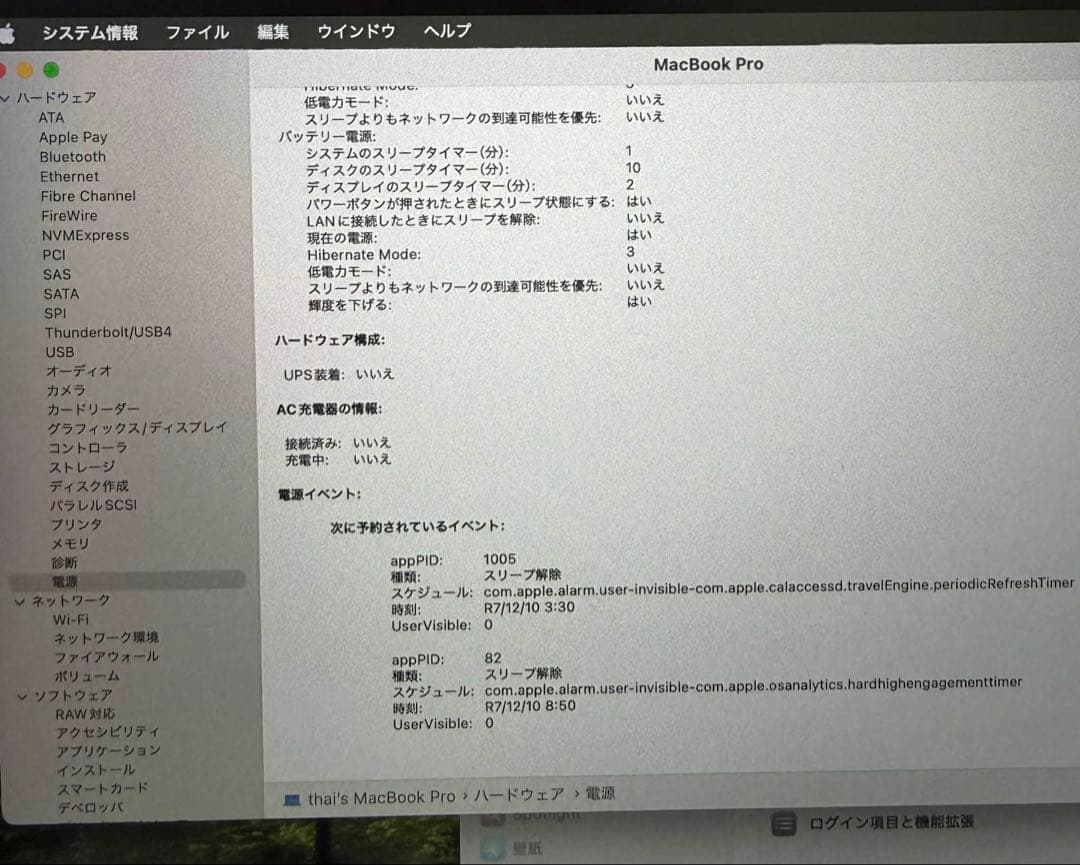Select Bluetooth in the hardware sidebar
Image resolution: width=1080 pixels, height=865 pixels.
pyautogui.click(x=73, y=156)
